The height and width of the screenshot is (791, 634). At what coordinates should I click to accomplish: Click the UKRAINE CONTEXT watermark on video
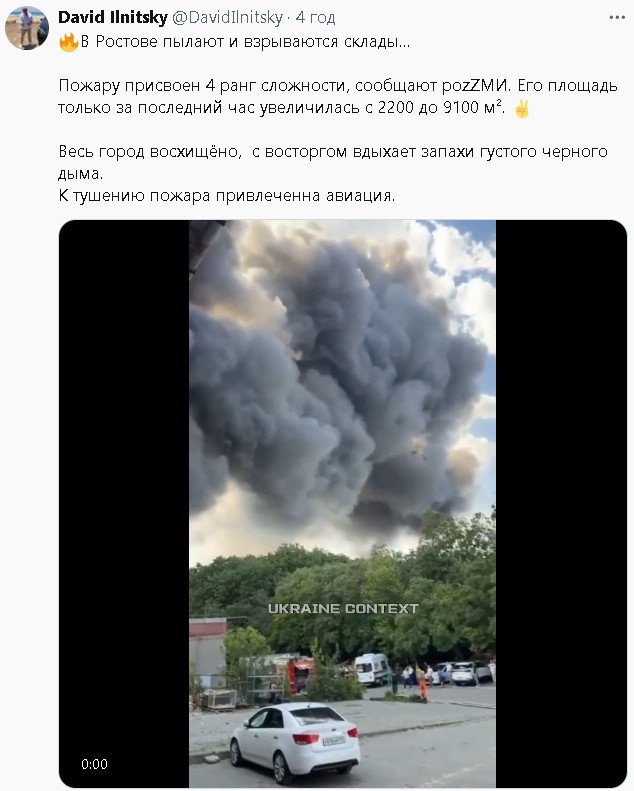click(x=343, y=608)
